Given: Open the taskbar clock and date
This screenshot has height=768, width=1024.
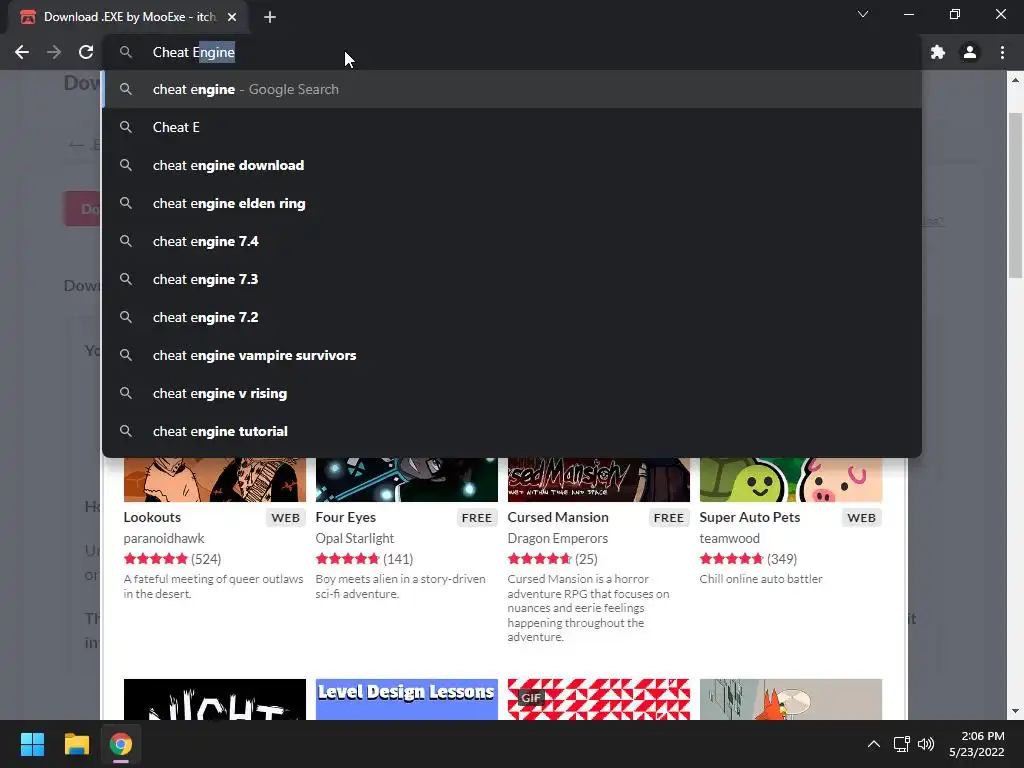Looking at the screenshot, I should pyautogui.click(x=977, y=744).
